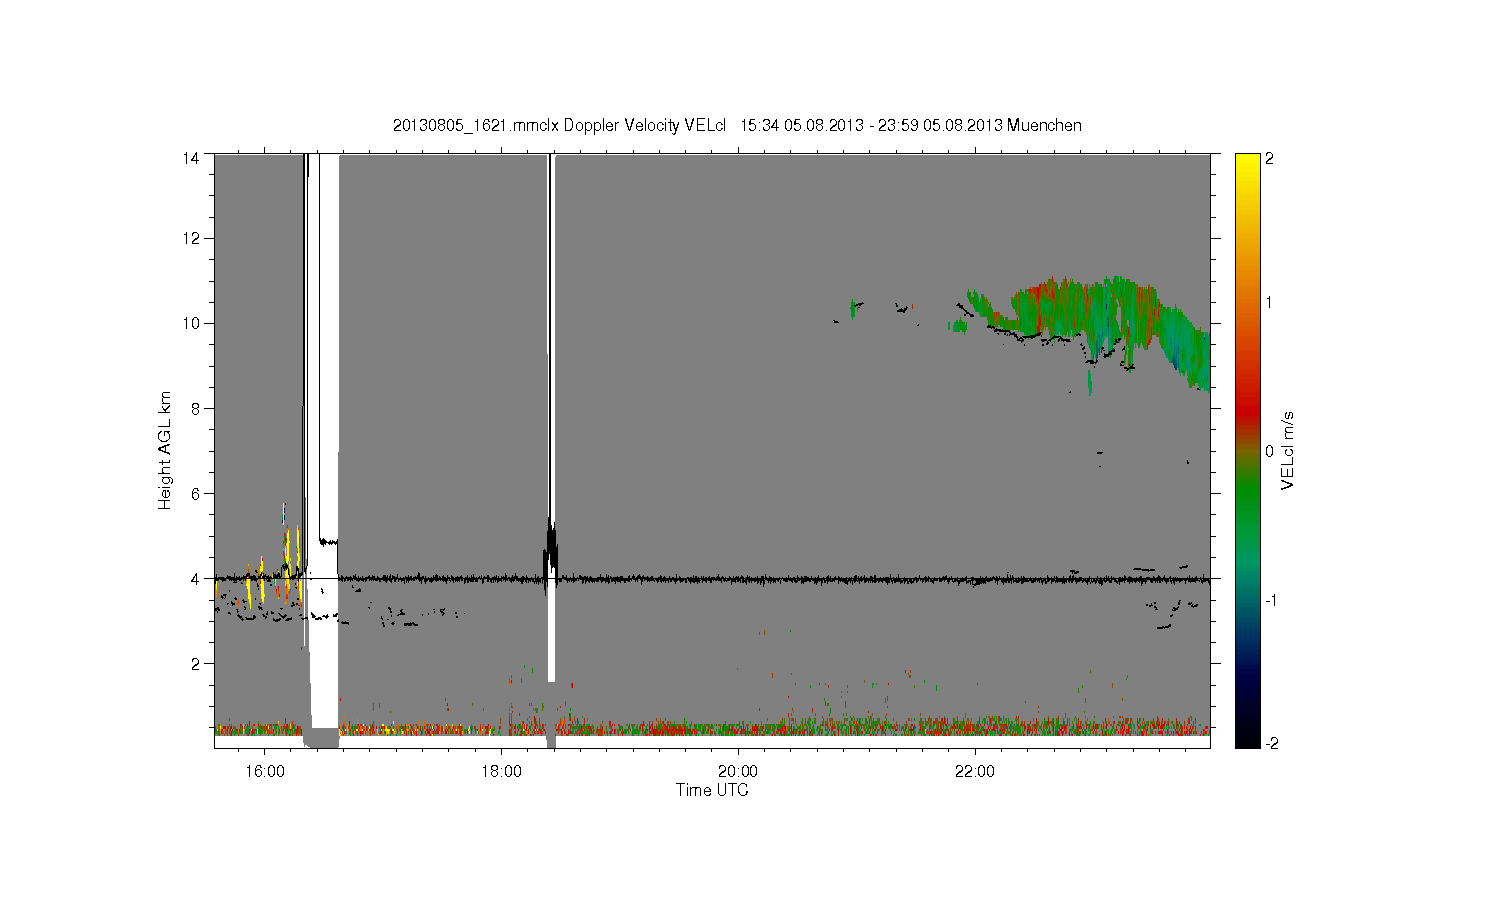Click the colorbar tick label -1
The height and width of the screenshot is (900, 1500).
click(x=1271, y=600)
